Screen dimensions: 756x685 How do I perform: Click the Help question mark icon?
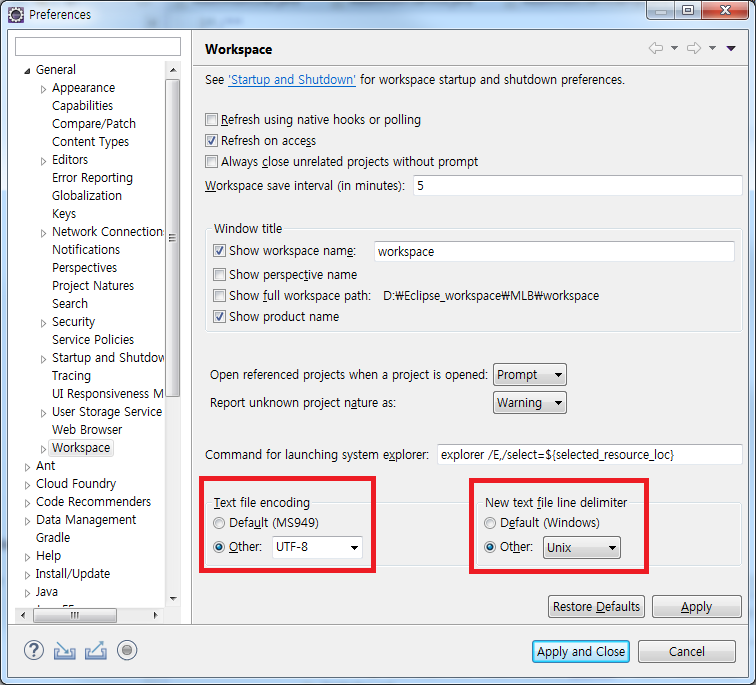(34, 650)
